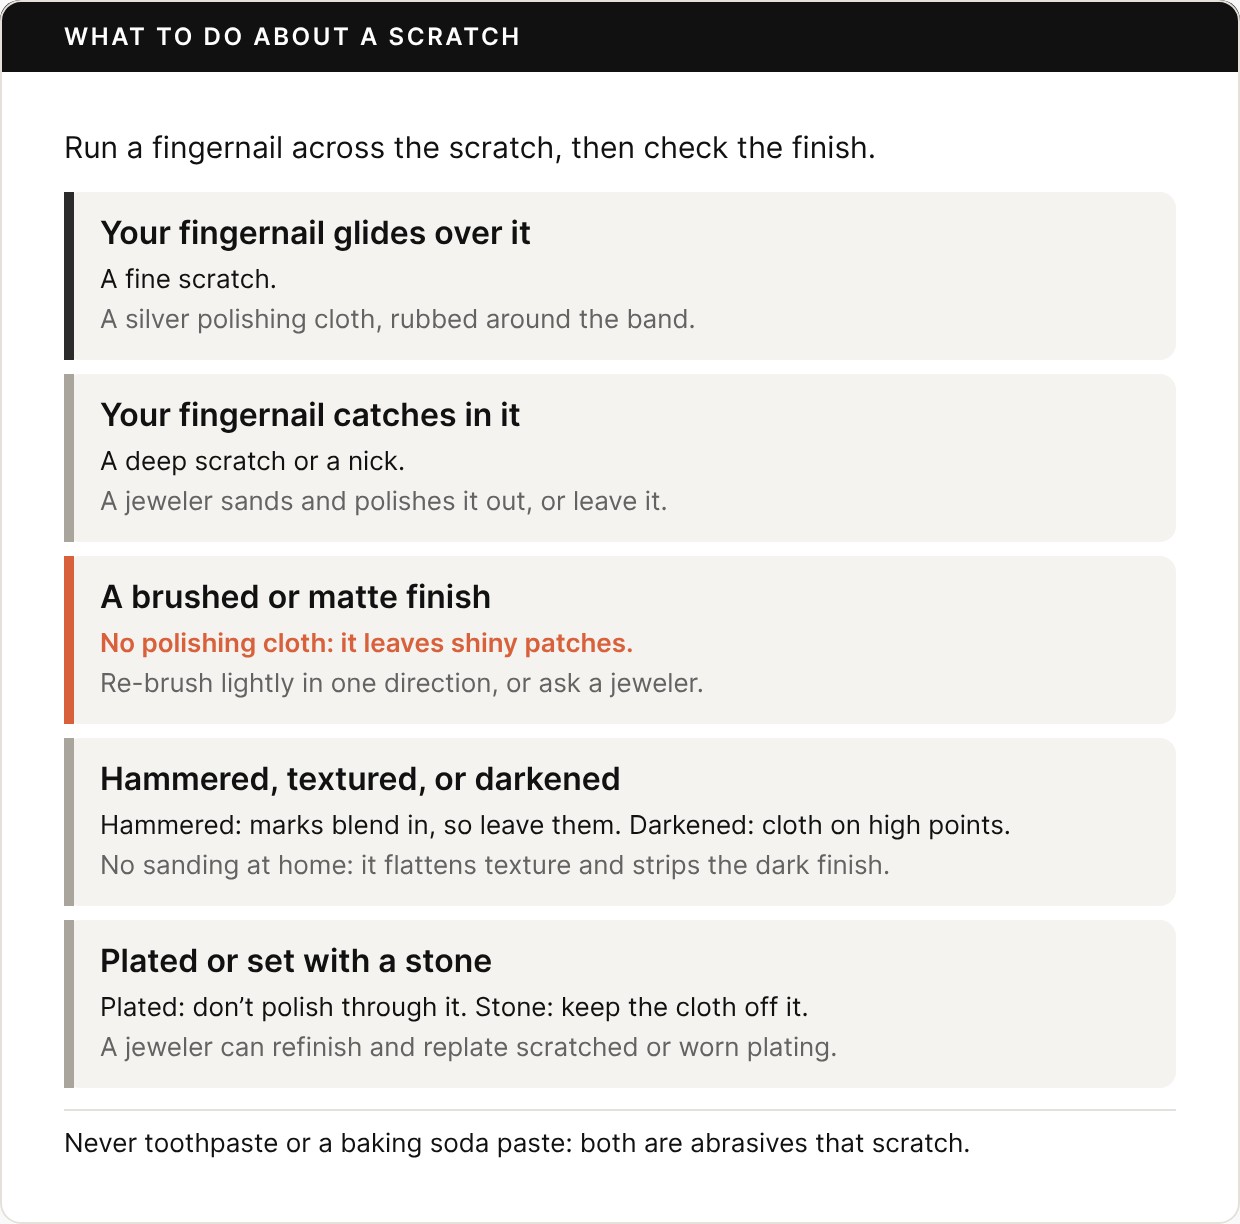Click the dark accent bar on first card
This screenshot has height=1224, width=1240.
coord(69,276)
